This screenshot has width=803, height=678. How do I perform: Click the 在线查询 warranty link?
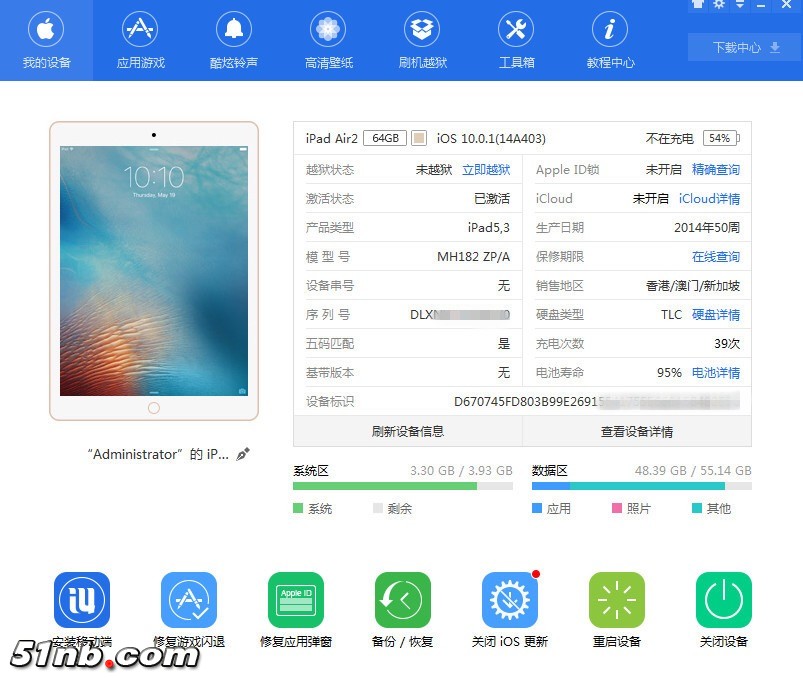tap(715, 257)
